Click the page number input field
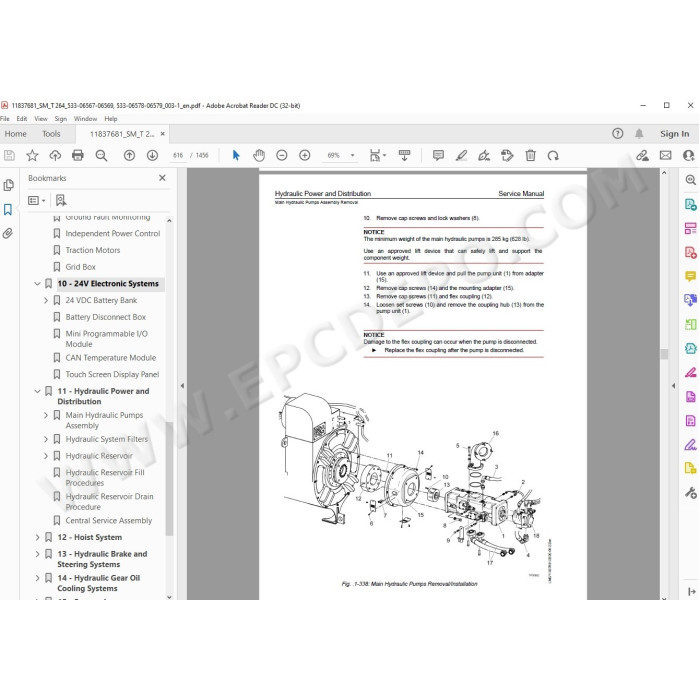 178,155
